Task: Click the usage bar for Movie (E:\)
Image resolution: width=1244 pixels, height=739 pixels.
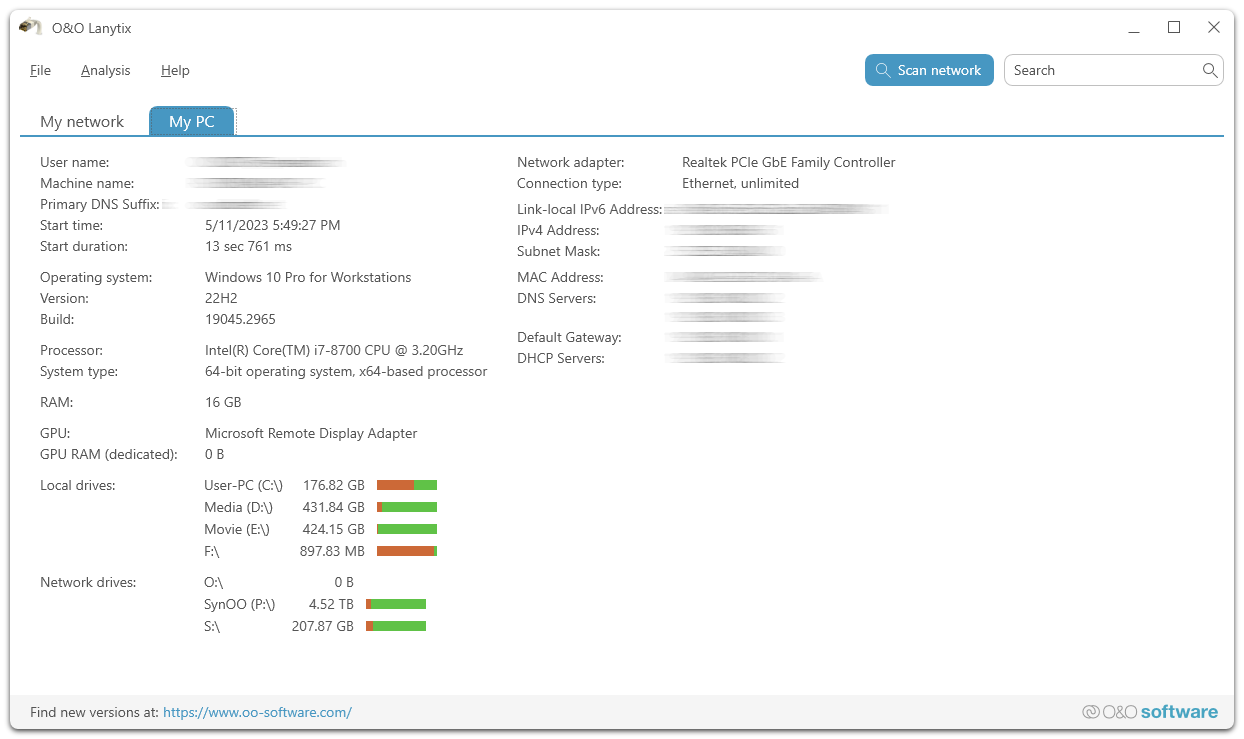Action: (x=407, y=529)
